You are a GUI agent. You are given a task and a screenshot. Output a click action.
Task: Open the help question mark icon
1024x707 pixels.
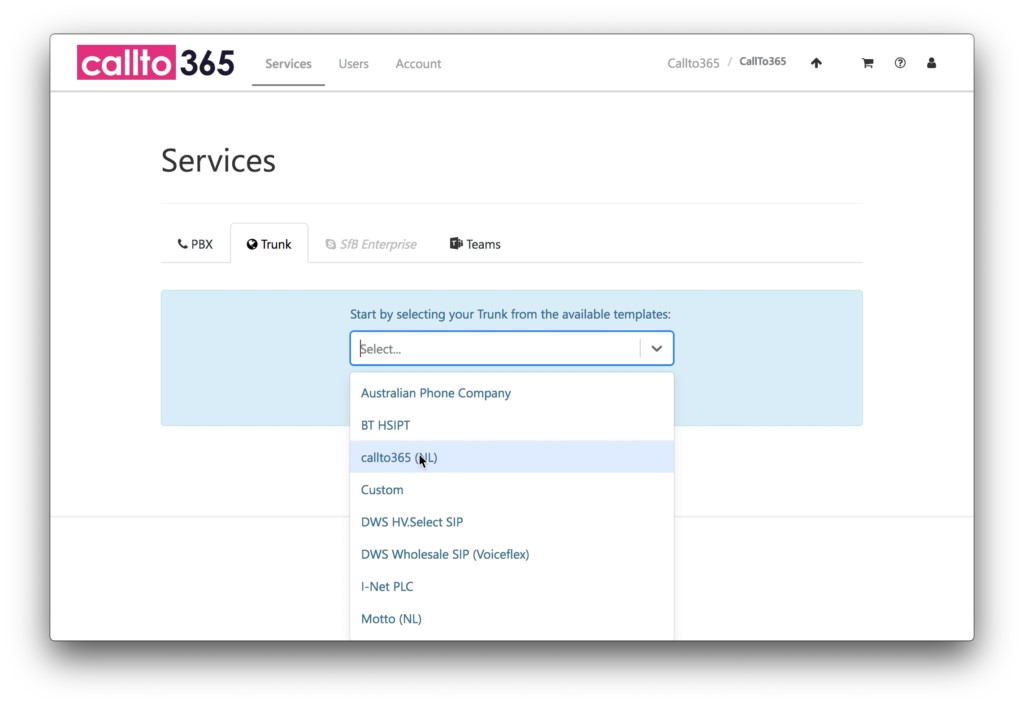pos(900,63)
